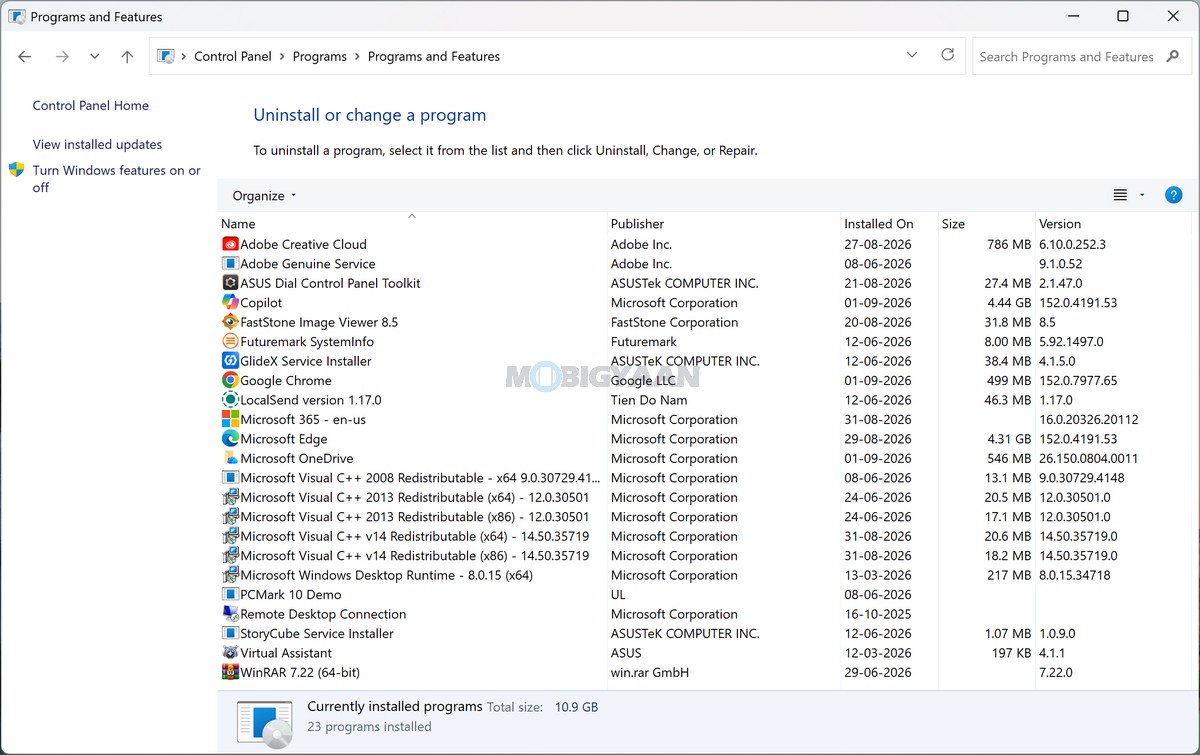Select the GlideX Service Installer icon
The height and width of the screenshot is (755, 1200).
pos(230,361)
